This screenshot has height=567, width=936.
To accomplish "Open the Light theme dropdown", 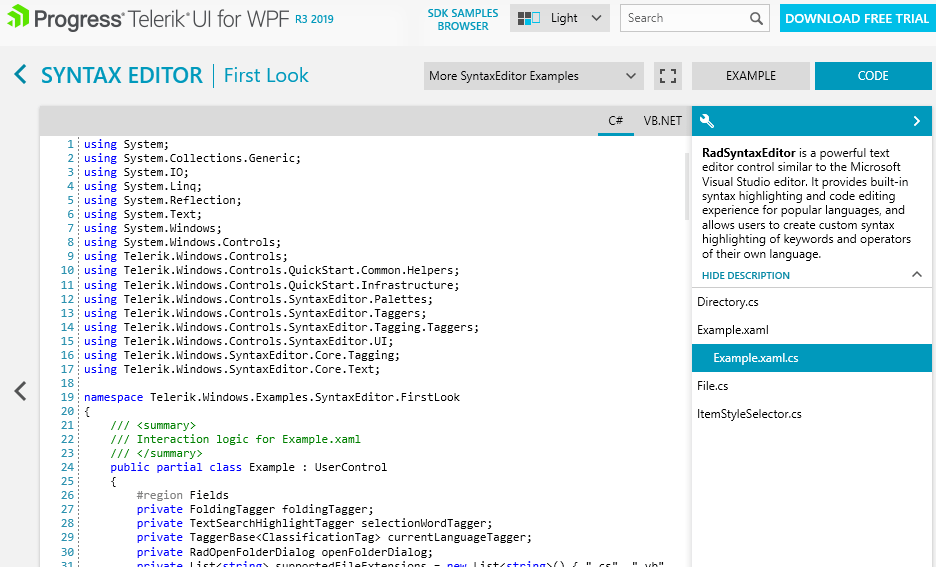I will point(560,18).
